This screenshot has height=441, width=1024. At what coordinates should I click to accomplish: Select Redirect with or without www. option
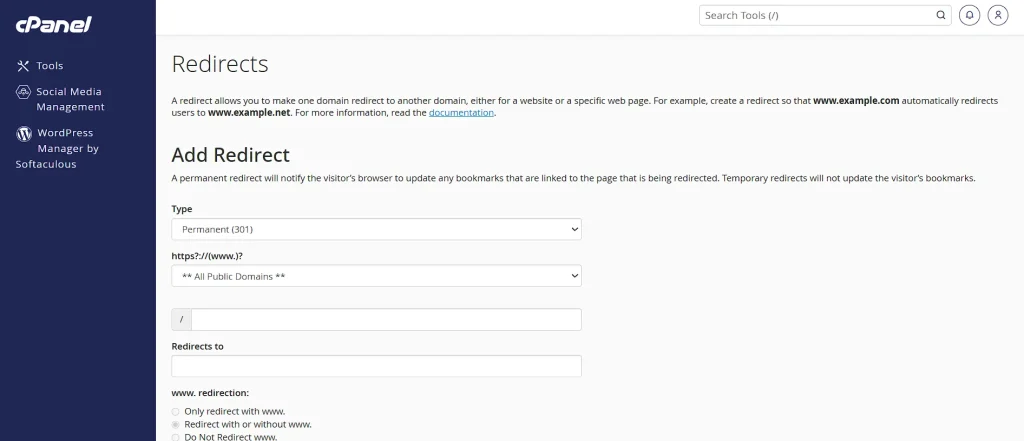(175, 425)
